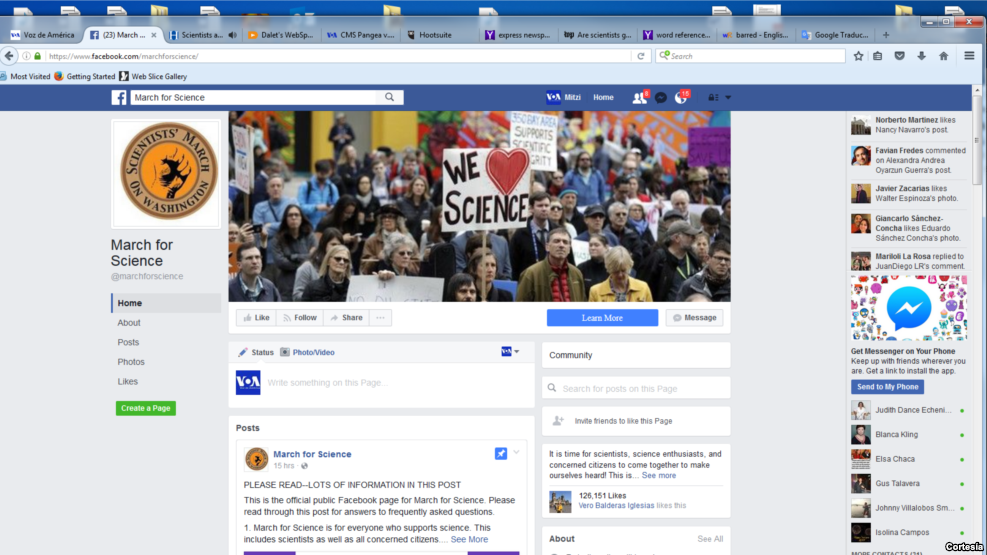The width and height of the screenshot is (987, 555).
Task: Click the Facebook search field
Action: tap(254, 98)
